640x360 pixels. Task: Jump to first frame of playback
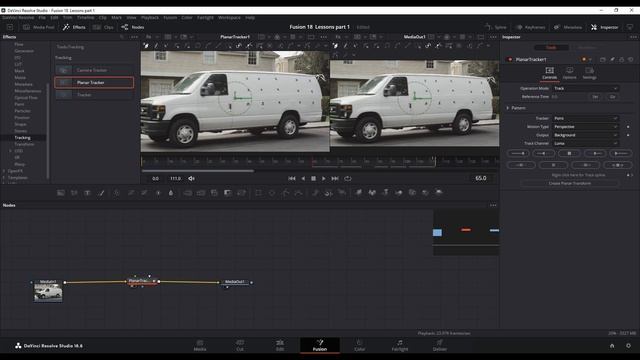coord(291,178)
